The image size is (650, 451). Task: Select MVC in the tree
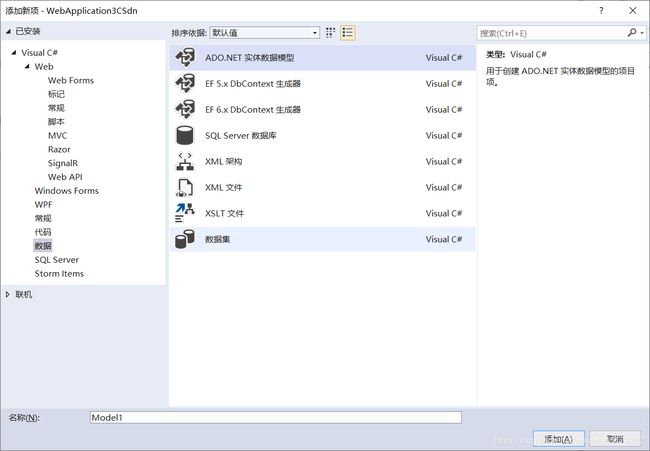pos(58,136)
